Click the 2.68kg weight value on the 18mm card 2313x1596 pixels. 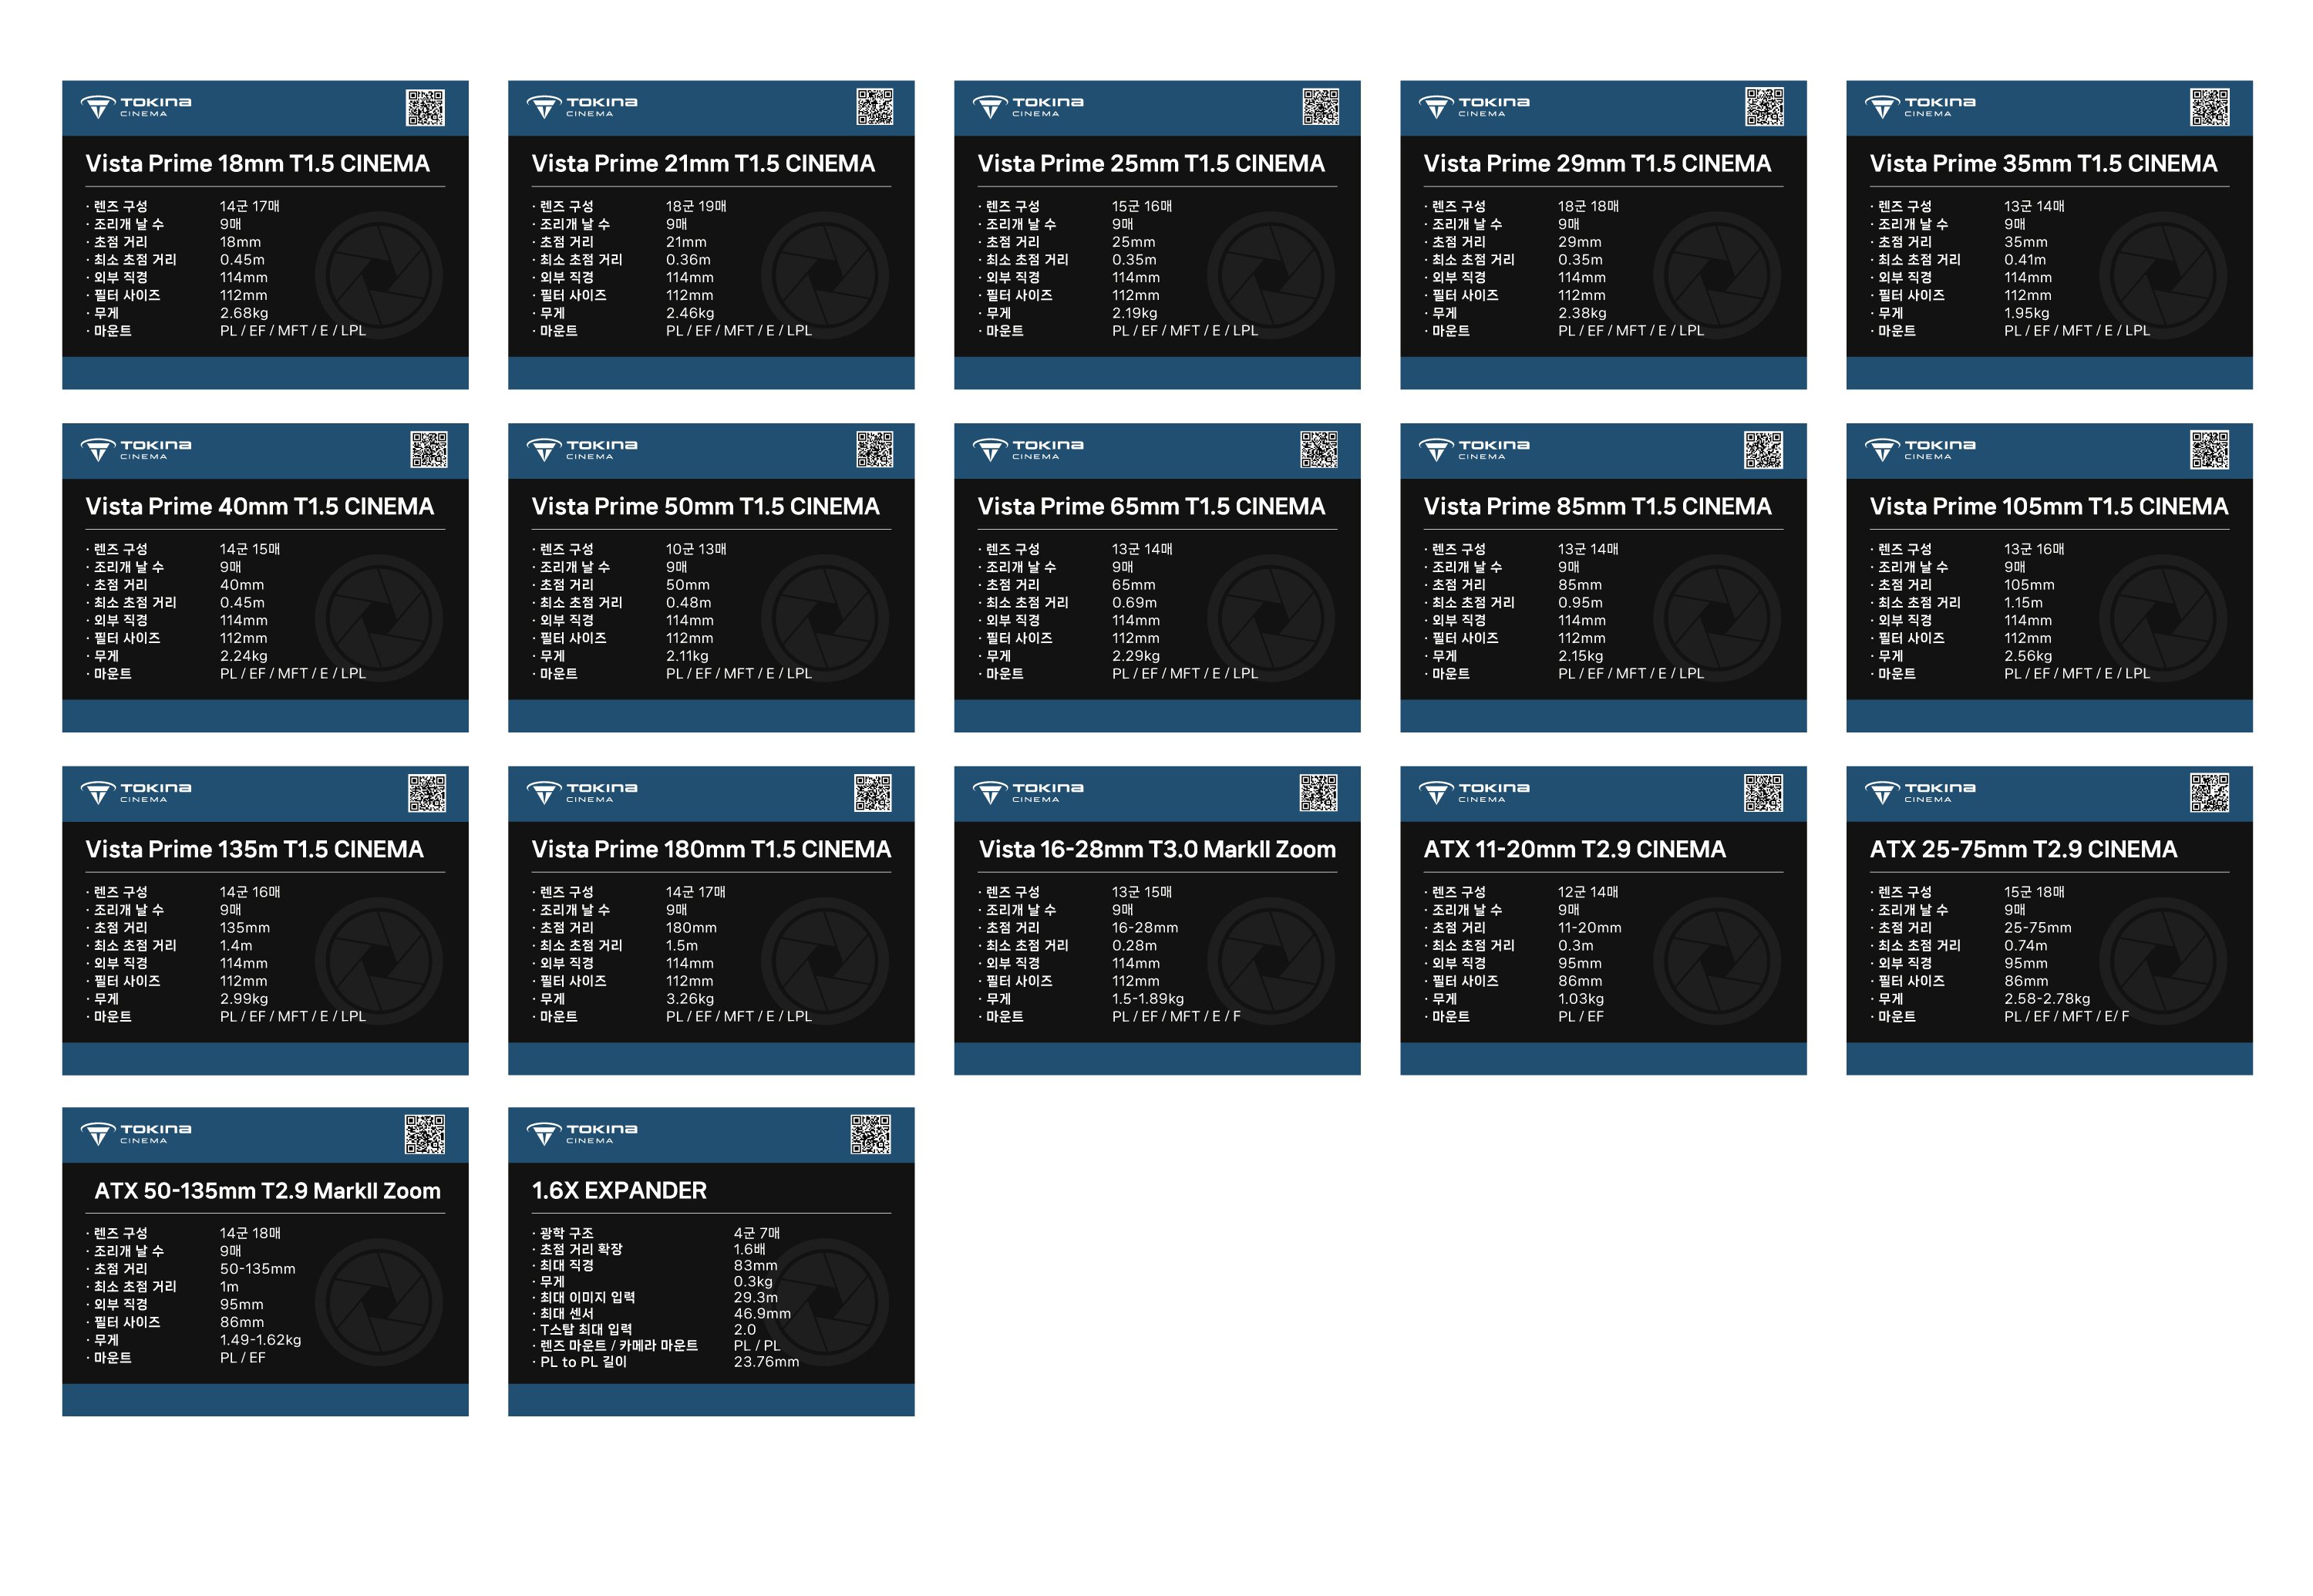244,313
